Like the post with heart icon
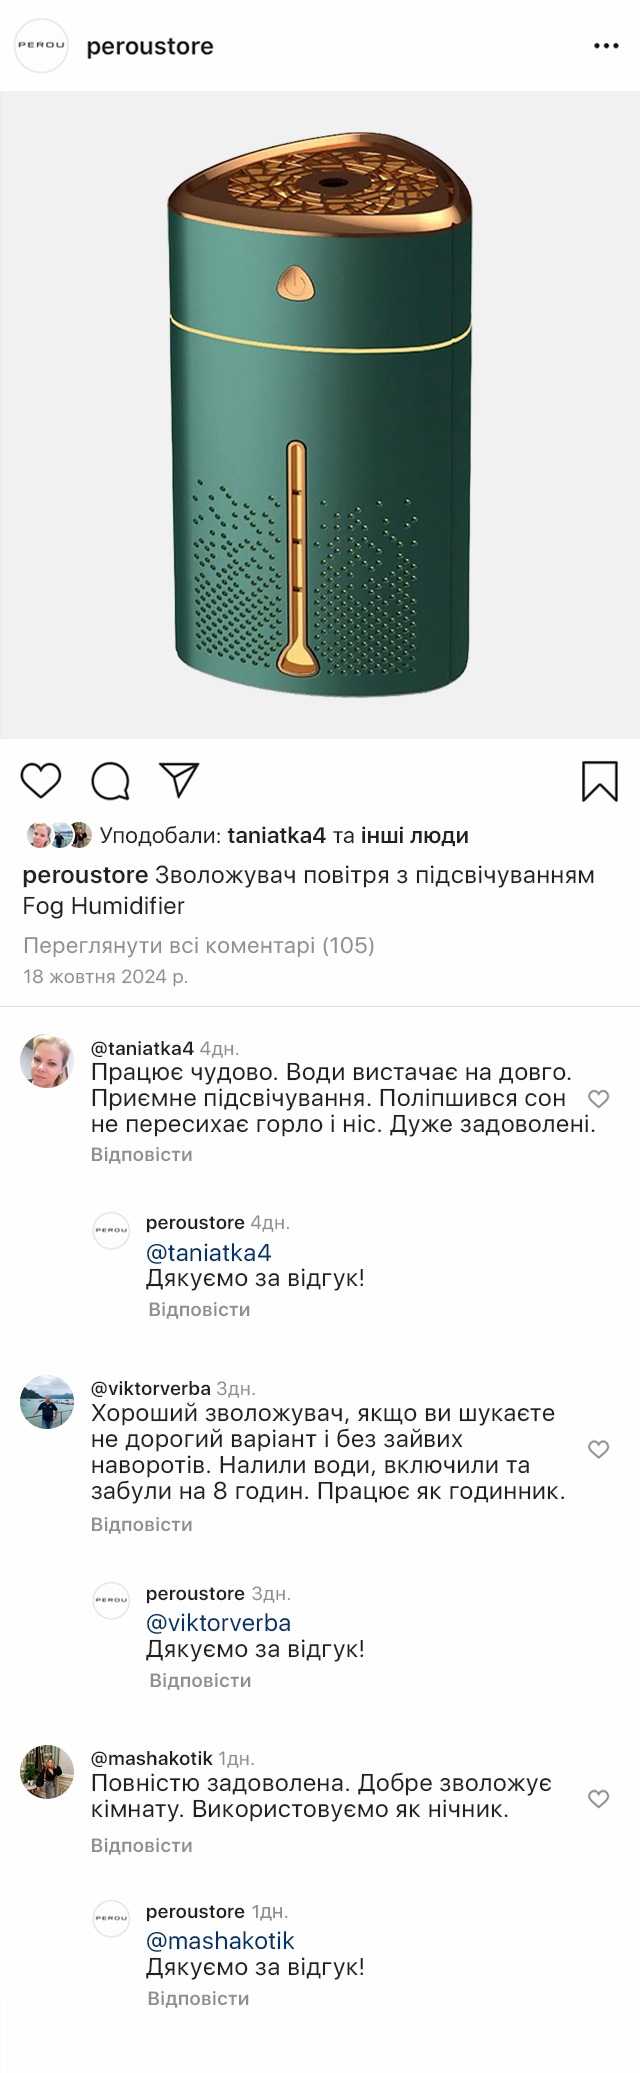This screenshot has height=2073, width=640. pos(41,781)
